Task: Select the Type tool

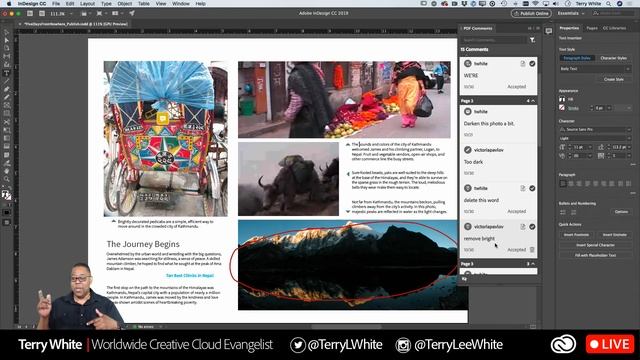Action: tap(7, 73)
